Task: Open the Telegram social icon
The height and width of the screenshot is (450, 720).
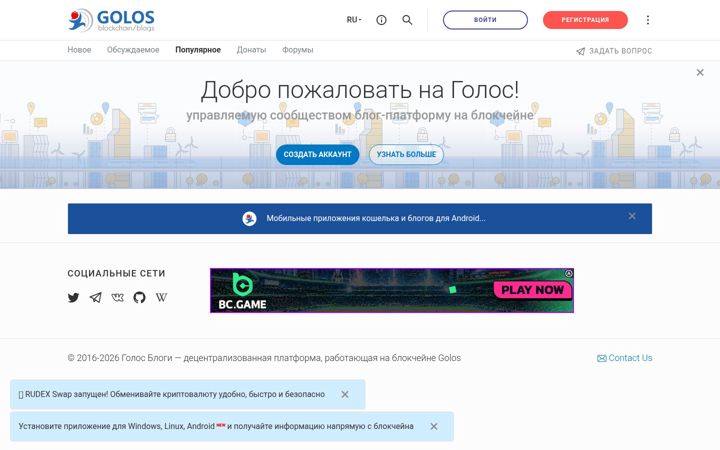Action: 96,298
